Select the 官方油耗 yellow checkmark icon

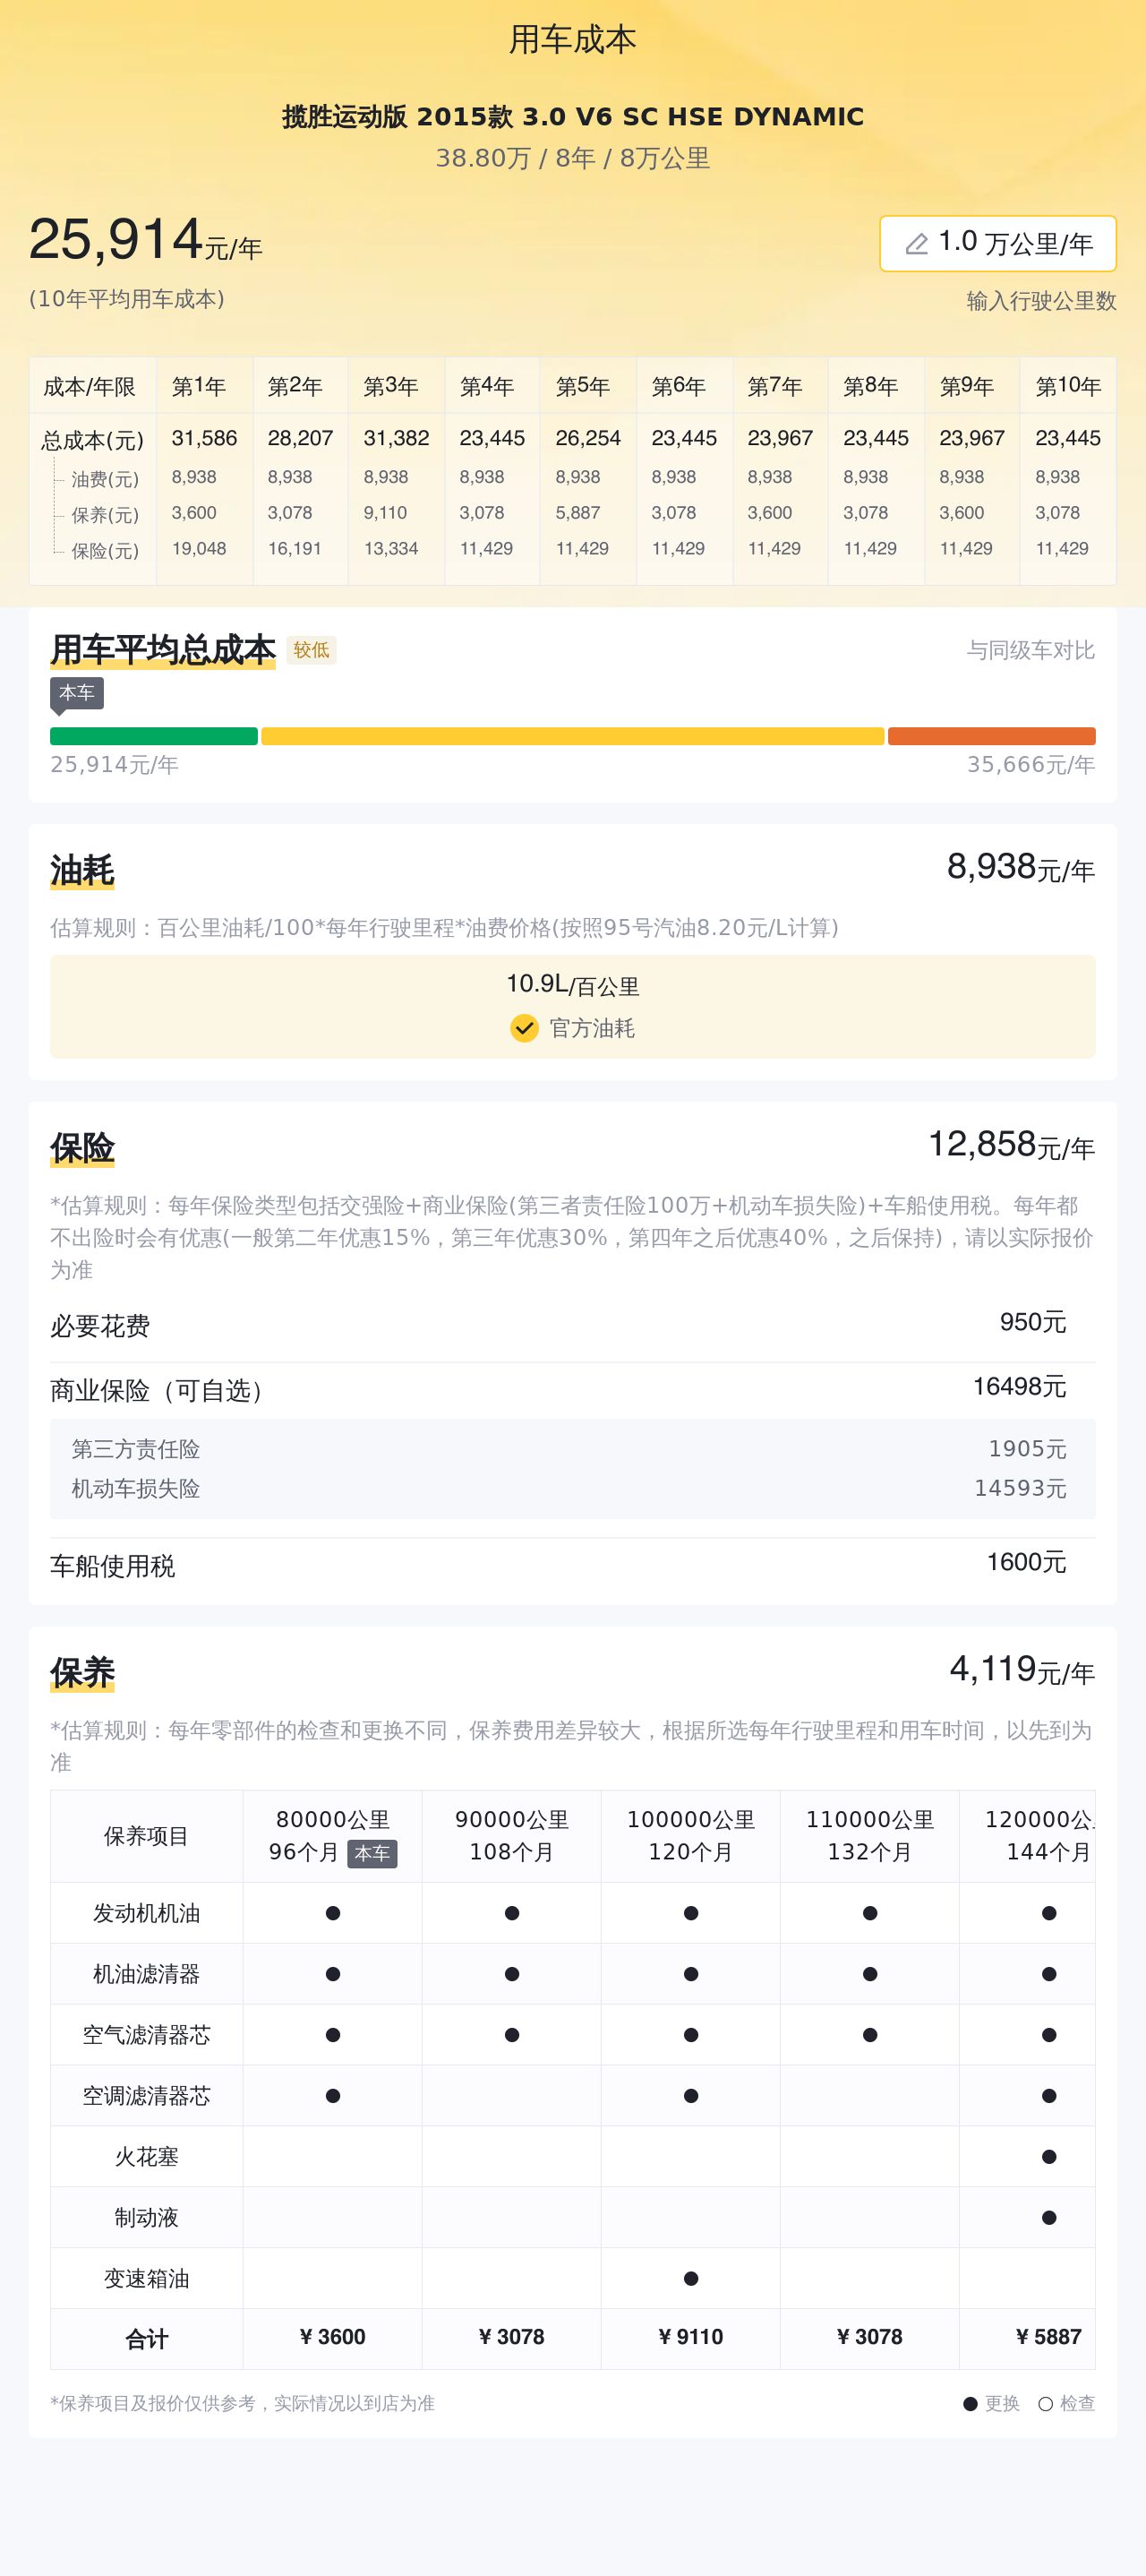pos(524,1027)
